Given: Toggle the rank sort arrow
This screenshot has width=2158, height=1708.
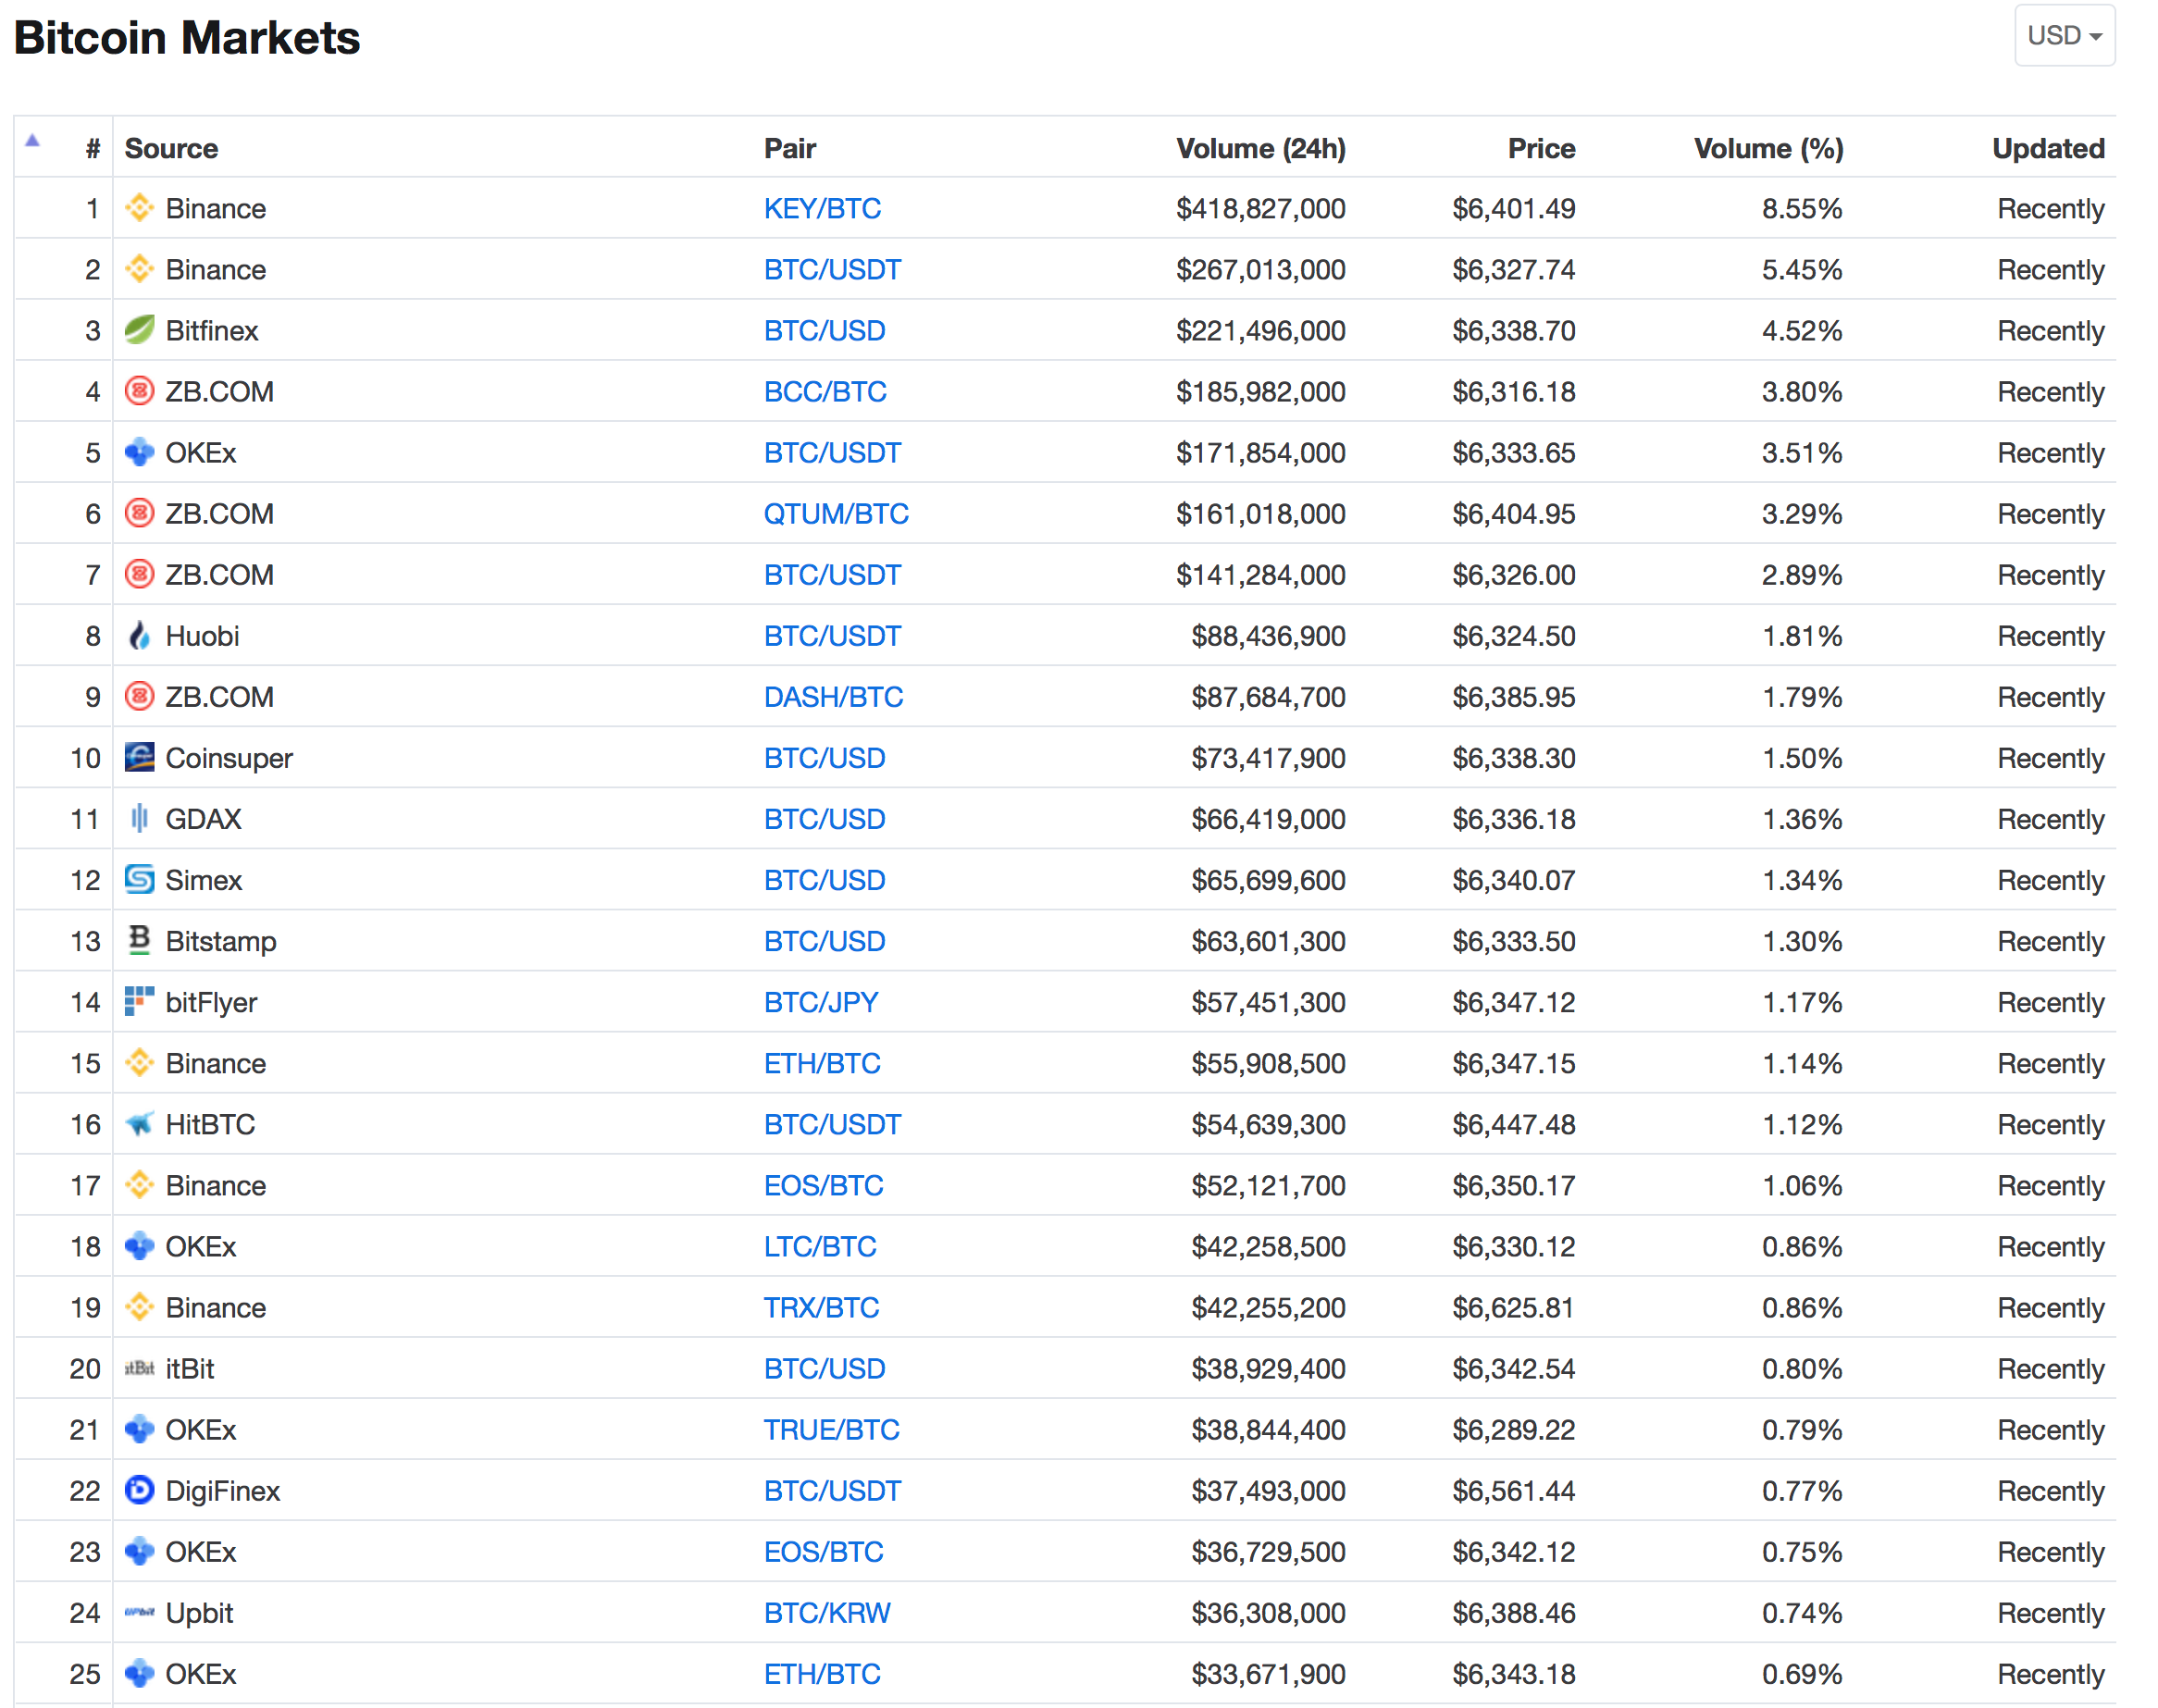Looking at the screenshot, I should [32, 141].
